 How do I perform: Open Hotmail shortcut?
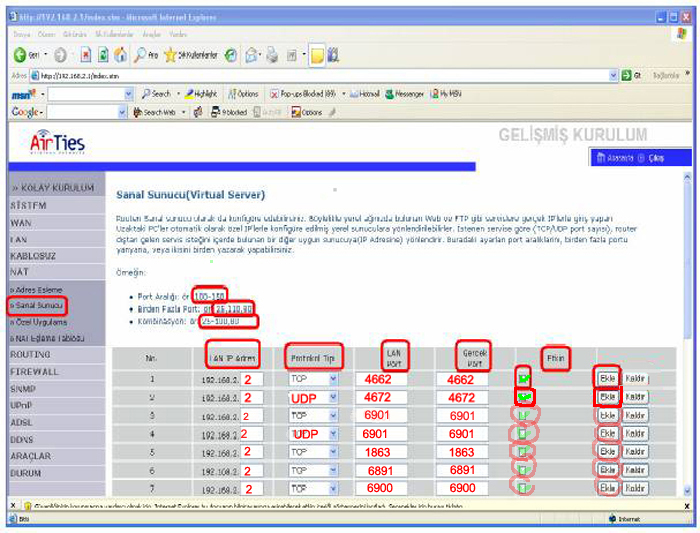[x=365, y=94]
